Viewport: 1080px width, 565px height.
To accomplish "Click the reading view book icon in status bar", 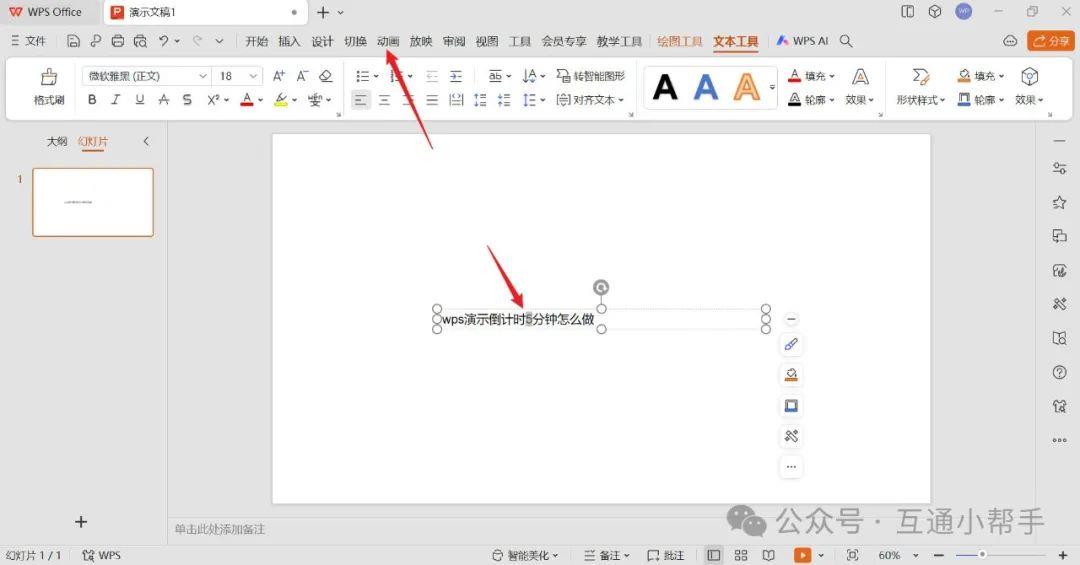I will point(769,555).
